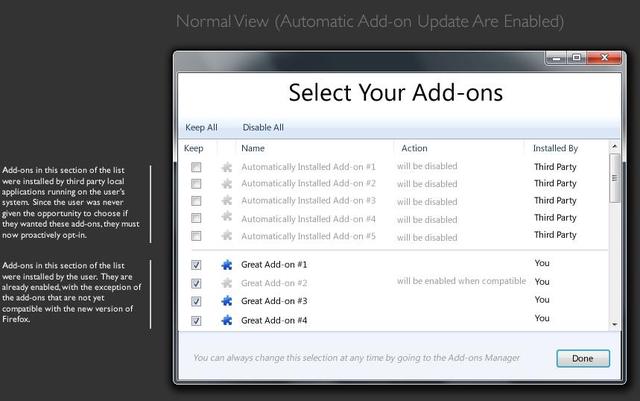Click the Action column header
Viewport: 640px width, 401px height.
pos(414,148)
